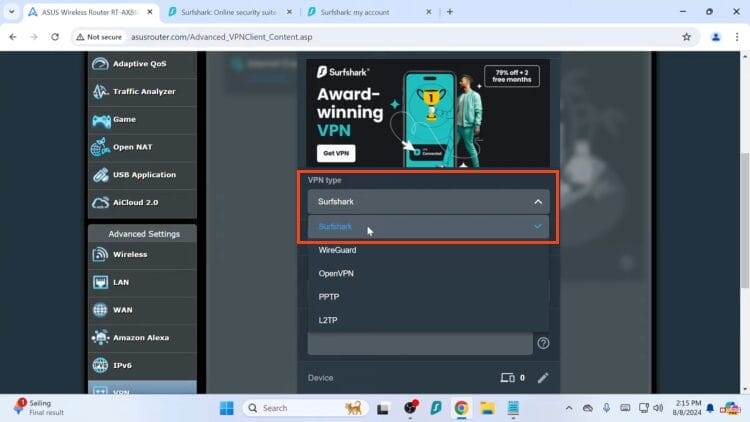Go back to previous page
This screenshot has height=422, width=750.
pos(13,37)
